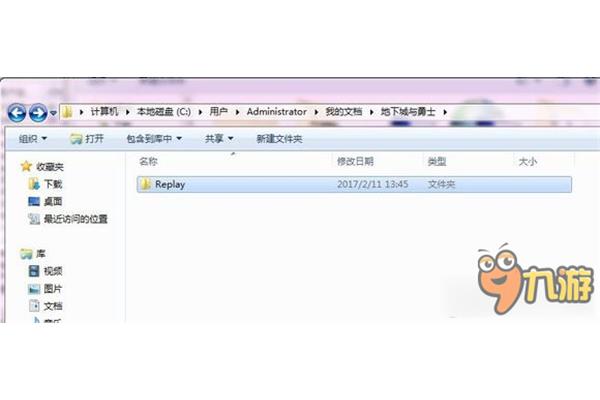Expand the arrow after 用户 in path
This screenshot has width=600, height=400.
(237, 112)
